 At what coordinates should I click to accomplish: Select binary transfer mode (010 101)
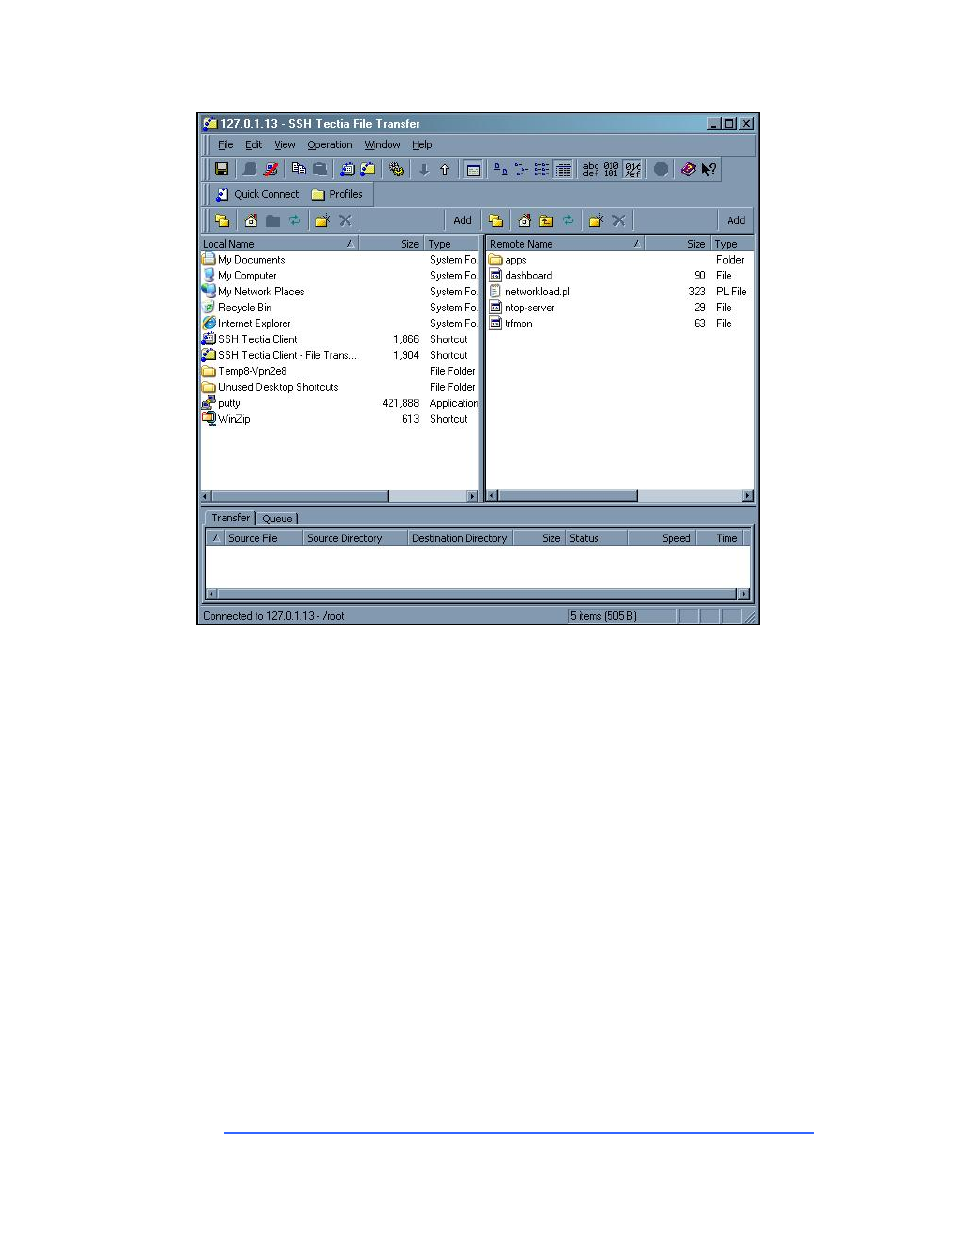click(x=611, y=169)
